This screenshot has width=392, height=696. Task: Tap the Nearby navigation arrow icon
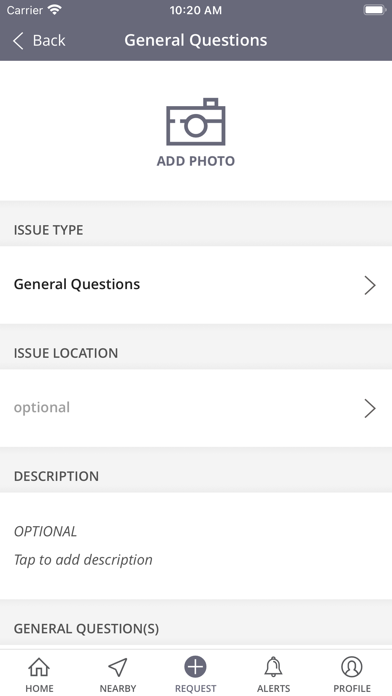tap(118, 667)
